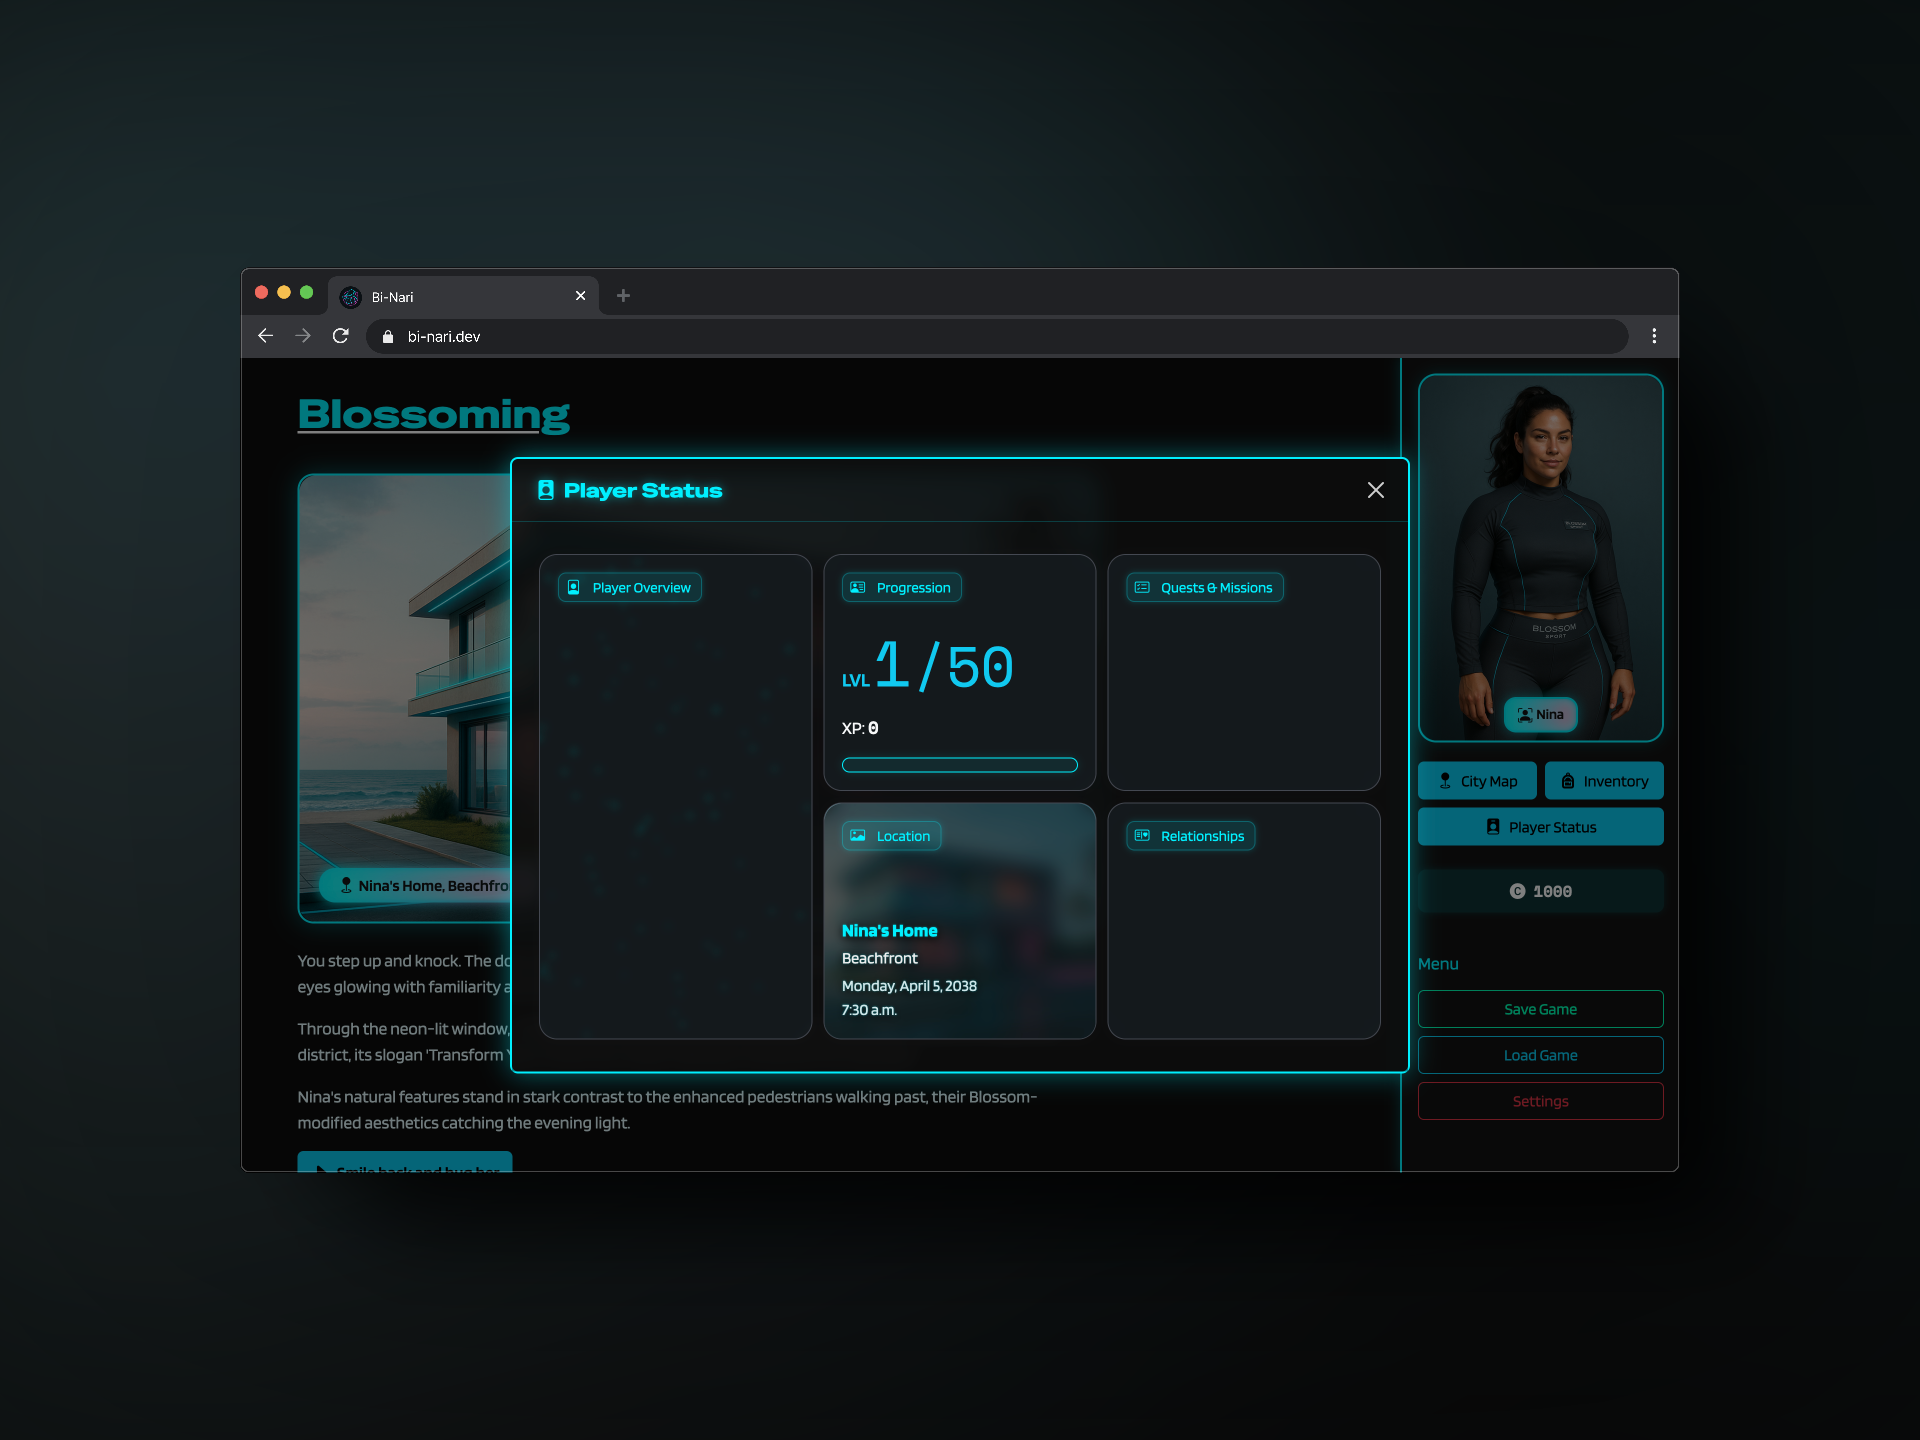Click Load Game in the menu
Viewport: 1920px width, 1440px height.
tap(1540, 1055)
